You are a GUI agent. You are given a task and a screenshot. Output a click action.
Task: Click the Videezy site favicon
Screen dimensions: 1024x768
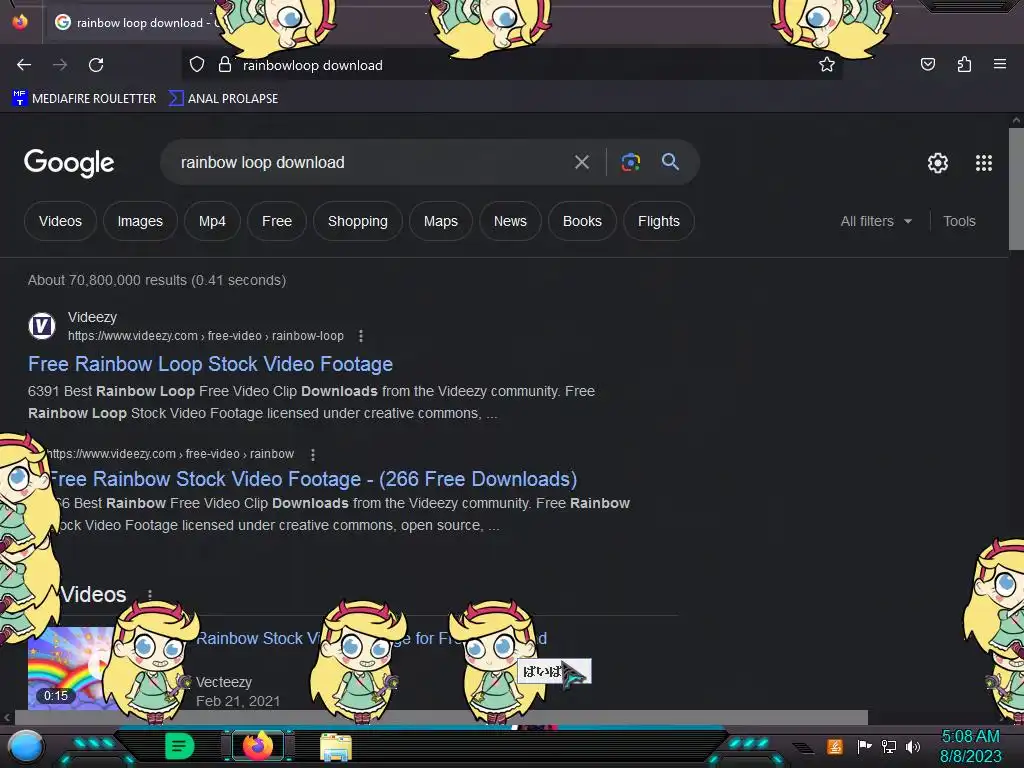[x=42, y=326]
